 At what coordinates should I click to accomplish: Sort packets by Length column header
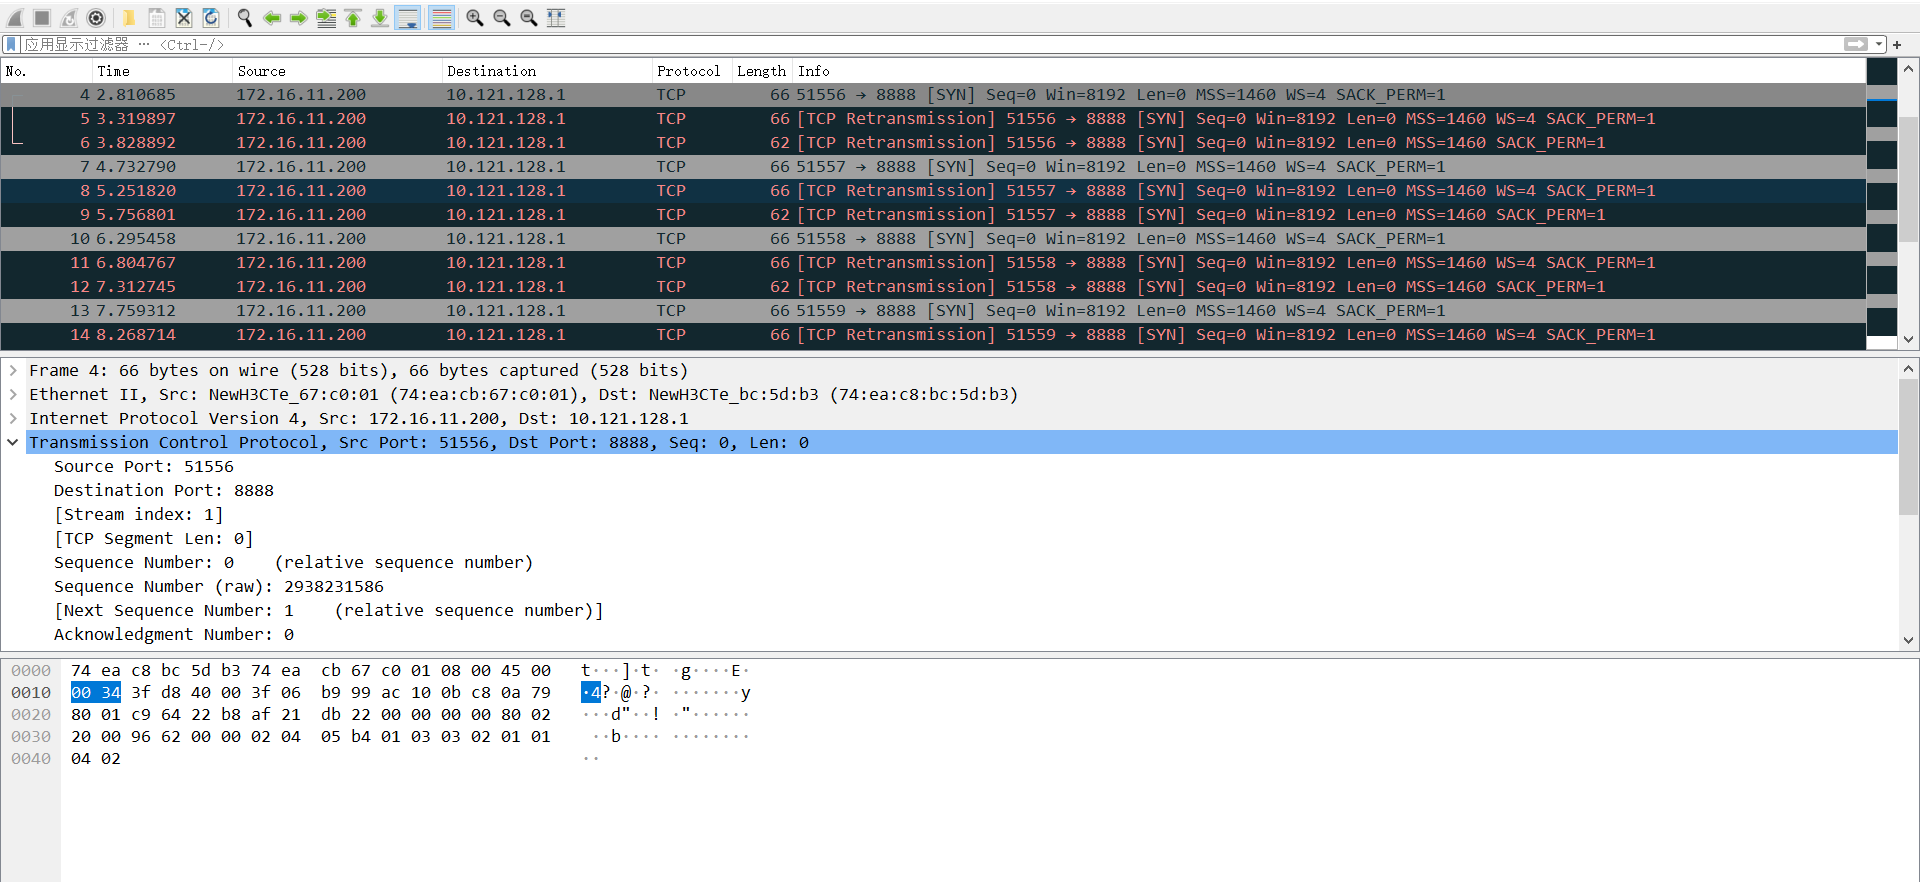pyautogui.click(x=762, y=71)
